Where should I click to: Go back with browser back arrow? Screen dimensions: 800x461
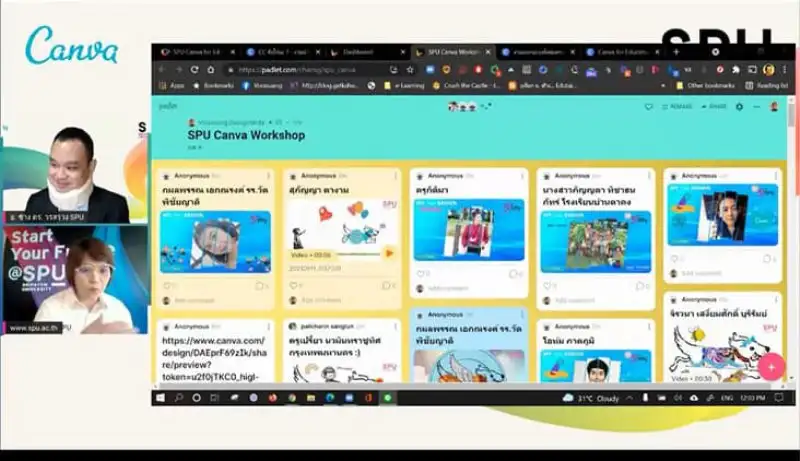(165, 70)
